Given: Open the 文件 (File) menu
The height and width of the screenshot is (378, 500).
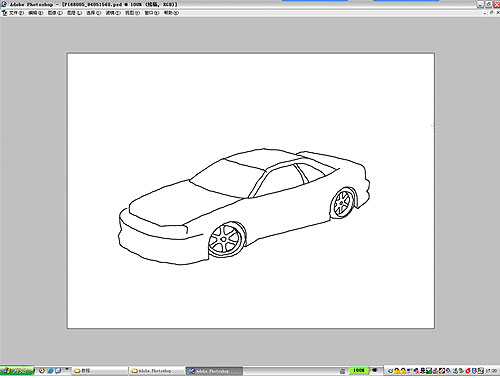Looking at the screenshot, I should [x=16, y=13].
